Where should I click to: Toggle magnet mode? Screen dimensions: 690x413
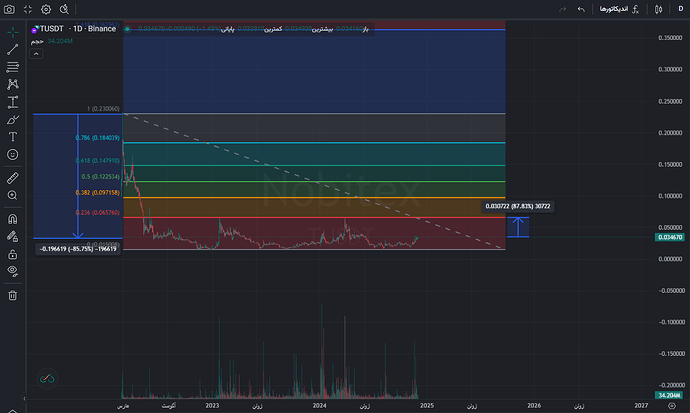tap(13, 219)
